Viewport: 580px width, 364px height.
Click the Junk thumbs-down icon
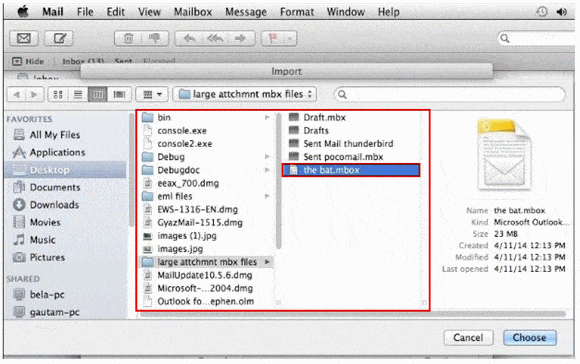tap(155, 38)
